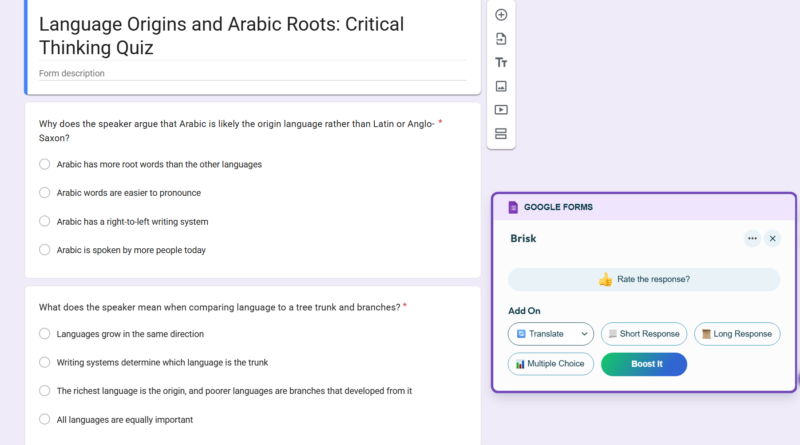Click the Add section icon
This screenshot has width=800, height=445.
tap(501, 134)
